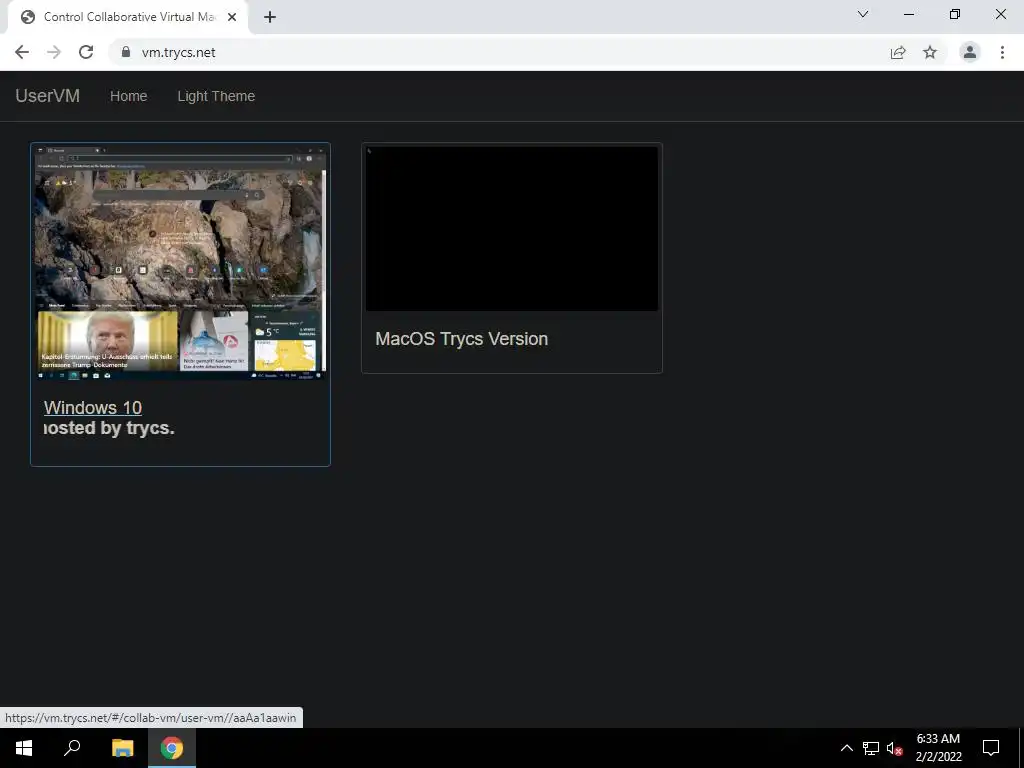1024x768 pixels.
Task: Open the tab search dropdown arrow
Action: point(863,14)
